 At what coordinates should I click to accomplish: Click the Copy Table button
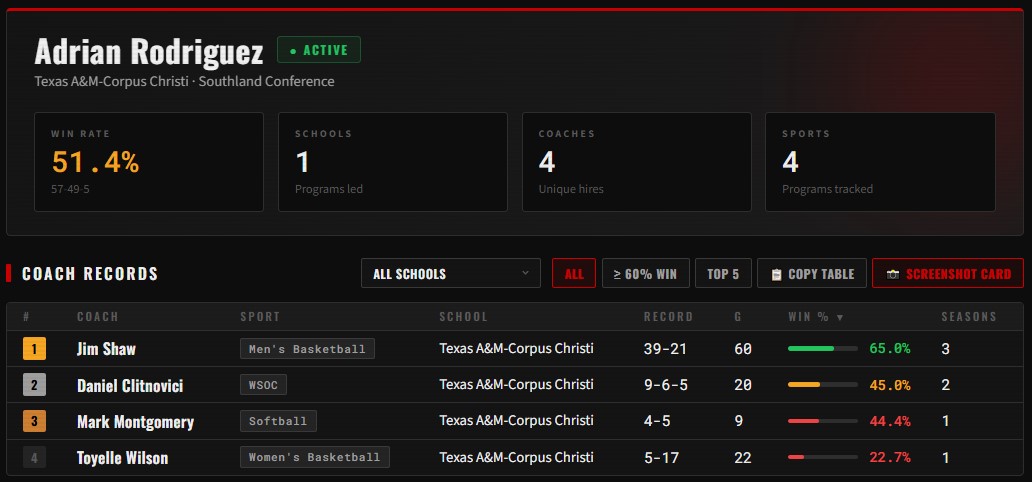[x=812, y=273]
